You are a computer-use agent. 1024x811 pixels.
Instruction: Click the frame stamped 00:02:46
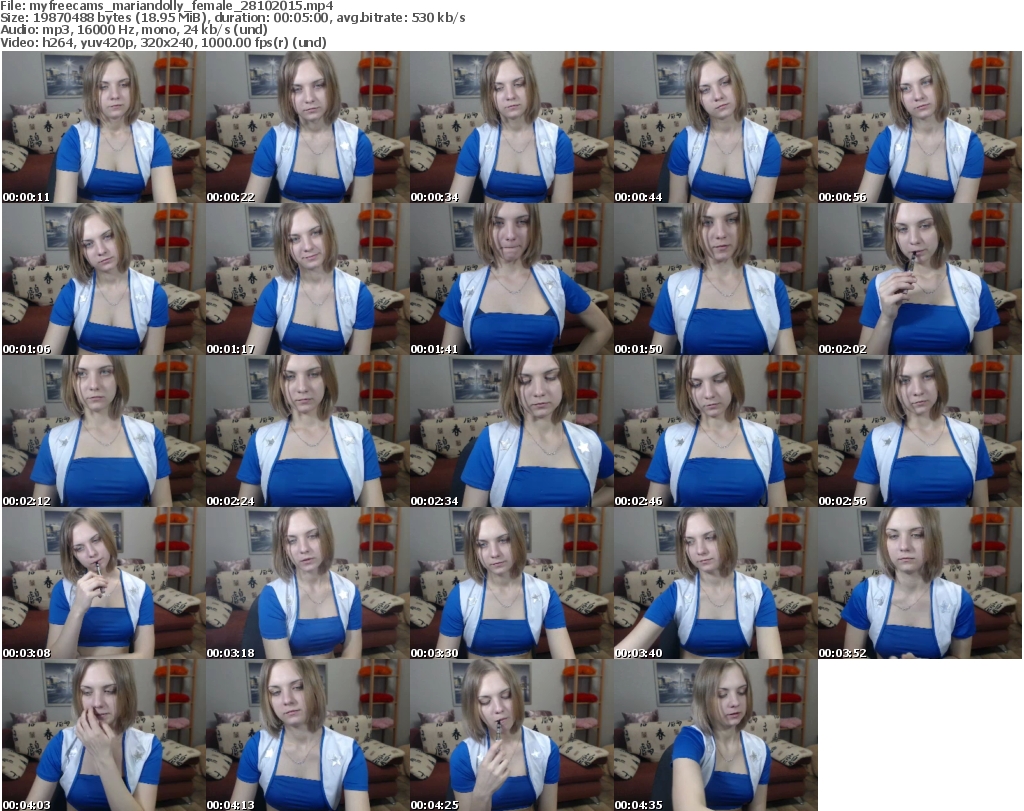pyautogui.click(x=715, y=431)
